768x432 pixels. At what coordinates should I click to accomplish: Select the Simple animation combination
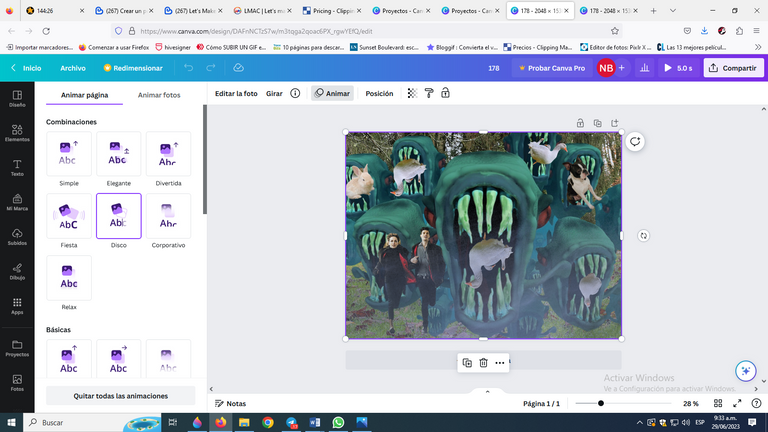tap(69, 154)
